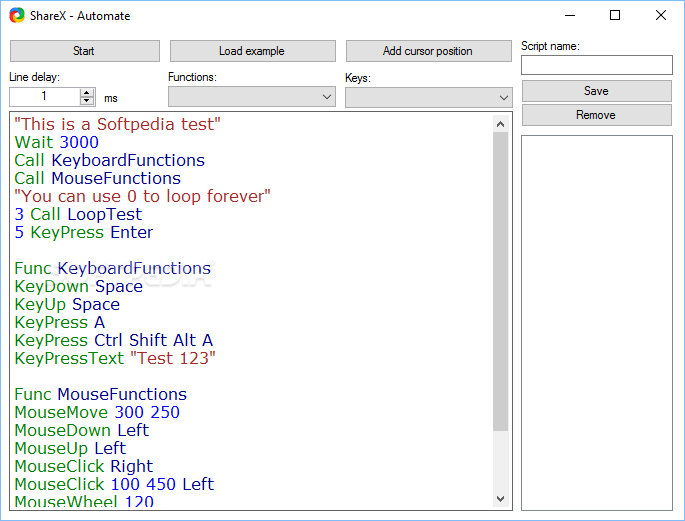Click the line 5 KeyPress Enter

84,232
